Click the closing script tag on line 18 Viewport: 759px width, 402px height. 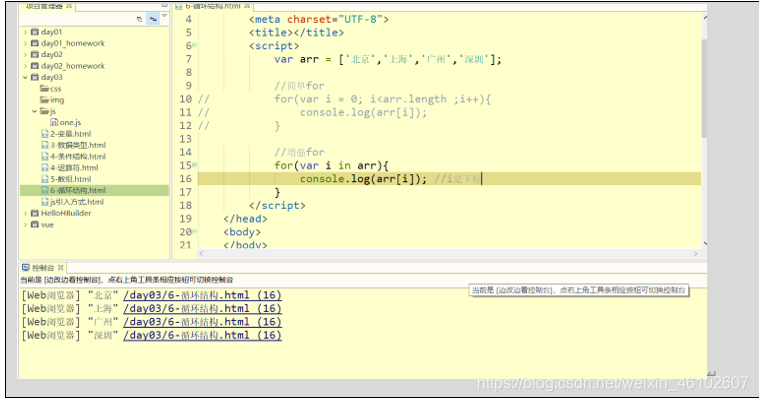277,205
